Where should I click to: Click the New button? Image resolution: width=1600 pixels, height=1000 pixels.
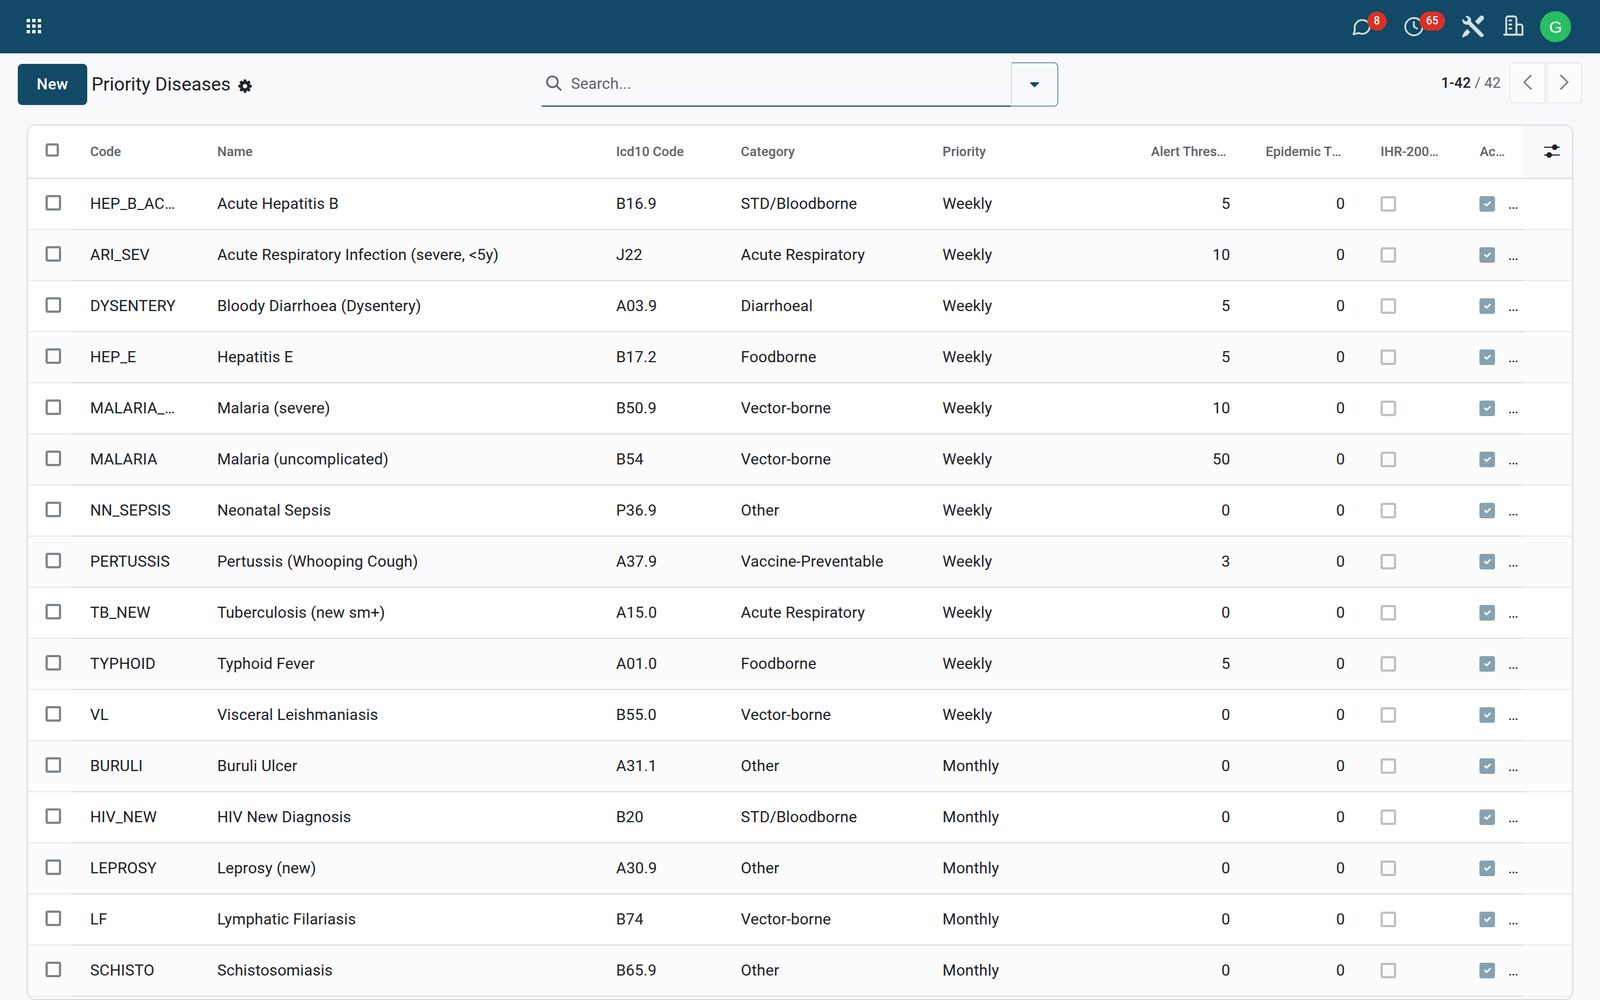tap(52, 84)
